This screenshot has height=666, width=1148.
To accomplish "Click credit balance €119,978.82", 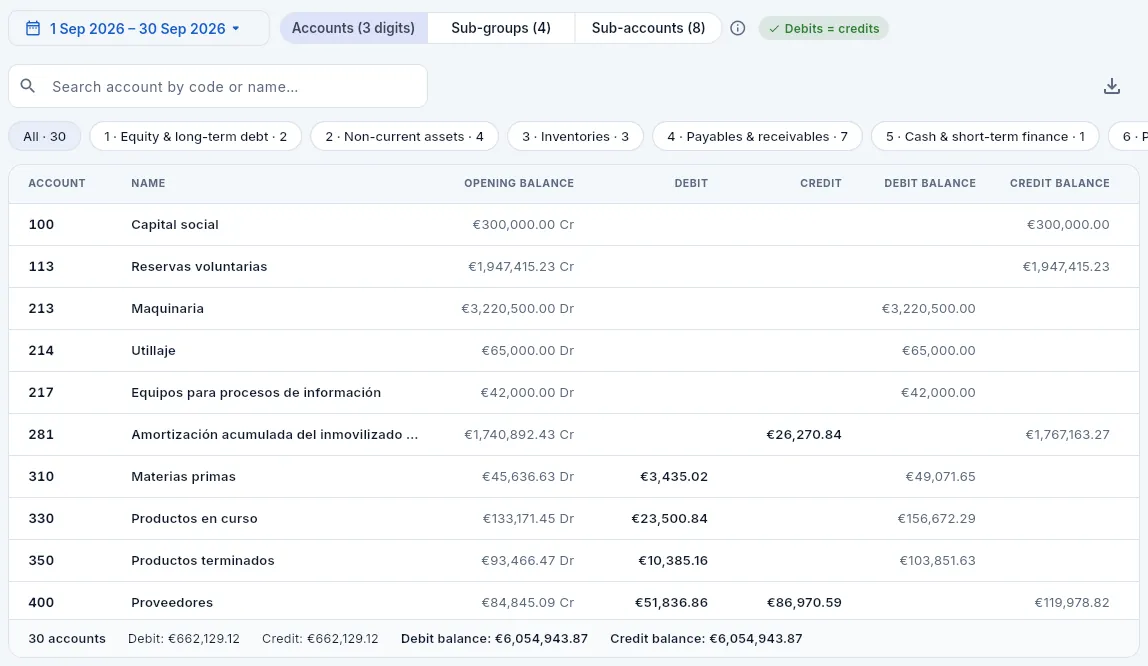I will pos(1072,602).
